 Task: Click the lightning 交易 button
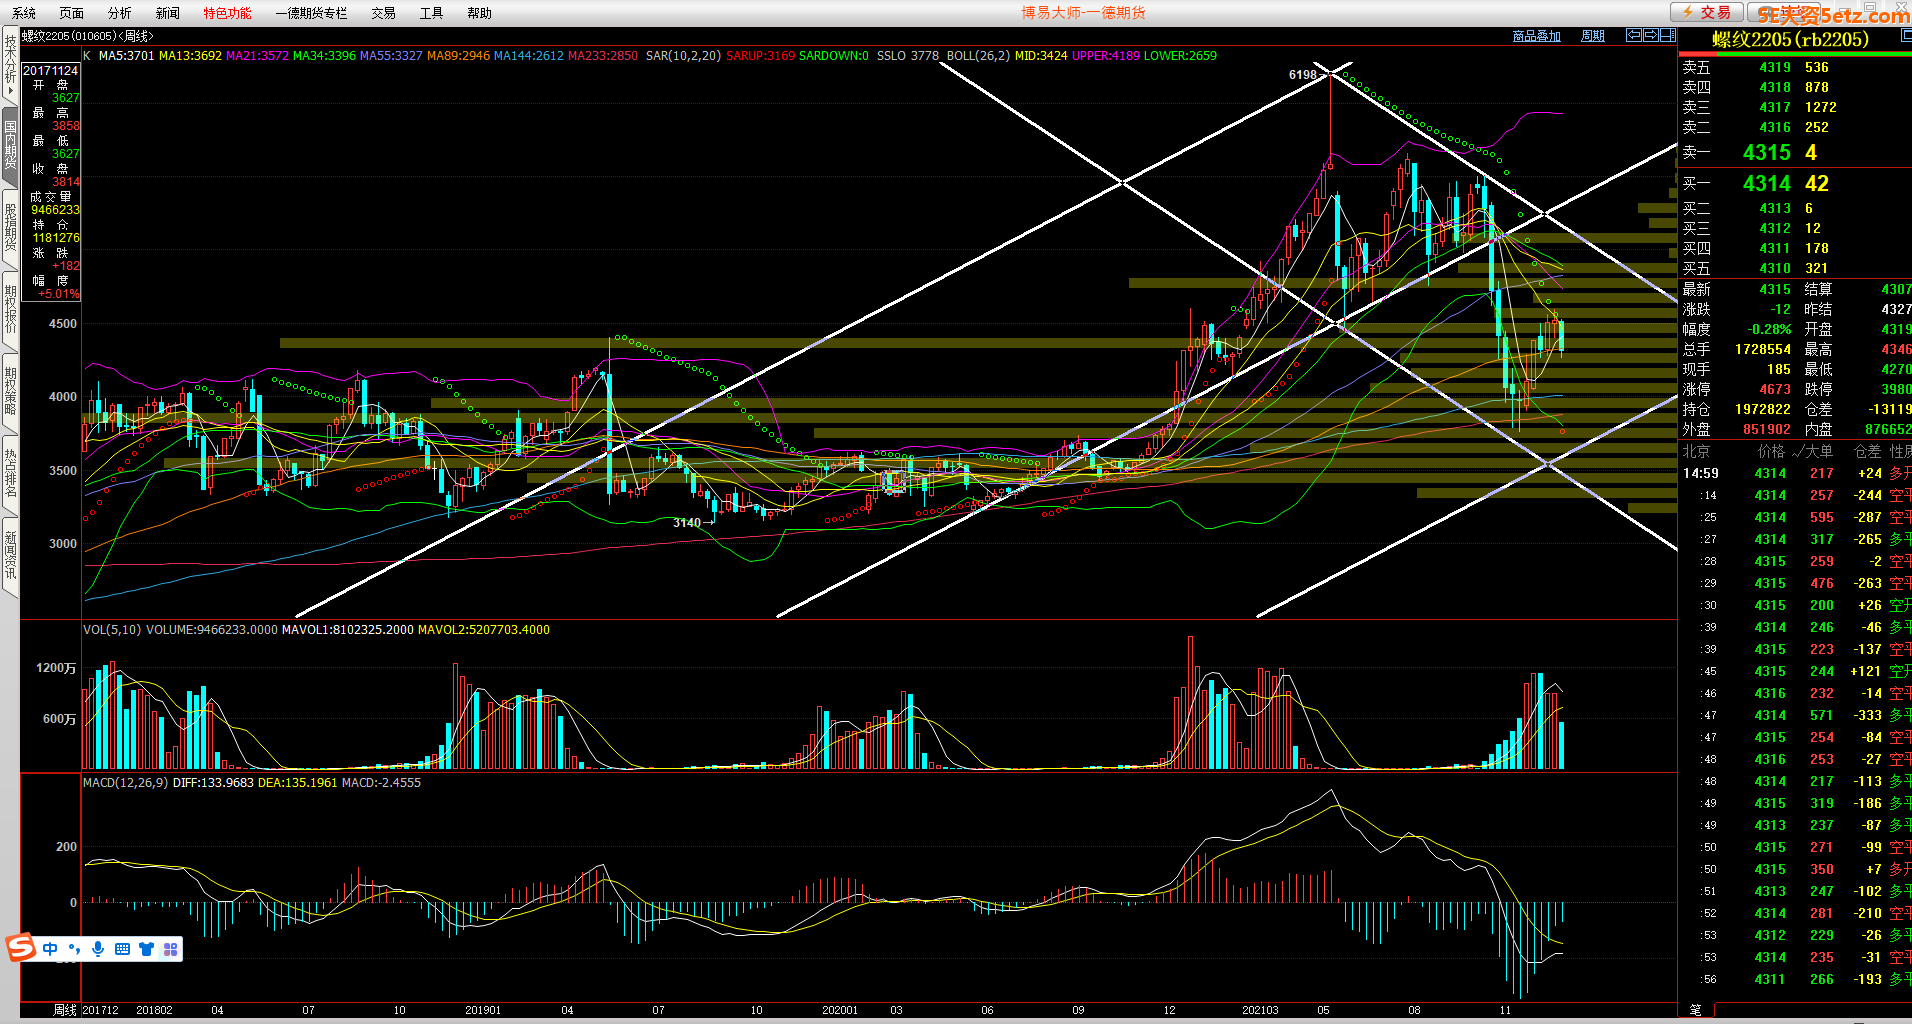[1706, 12]
